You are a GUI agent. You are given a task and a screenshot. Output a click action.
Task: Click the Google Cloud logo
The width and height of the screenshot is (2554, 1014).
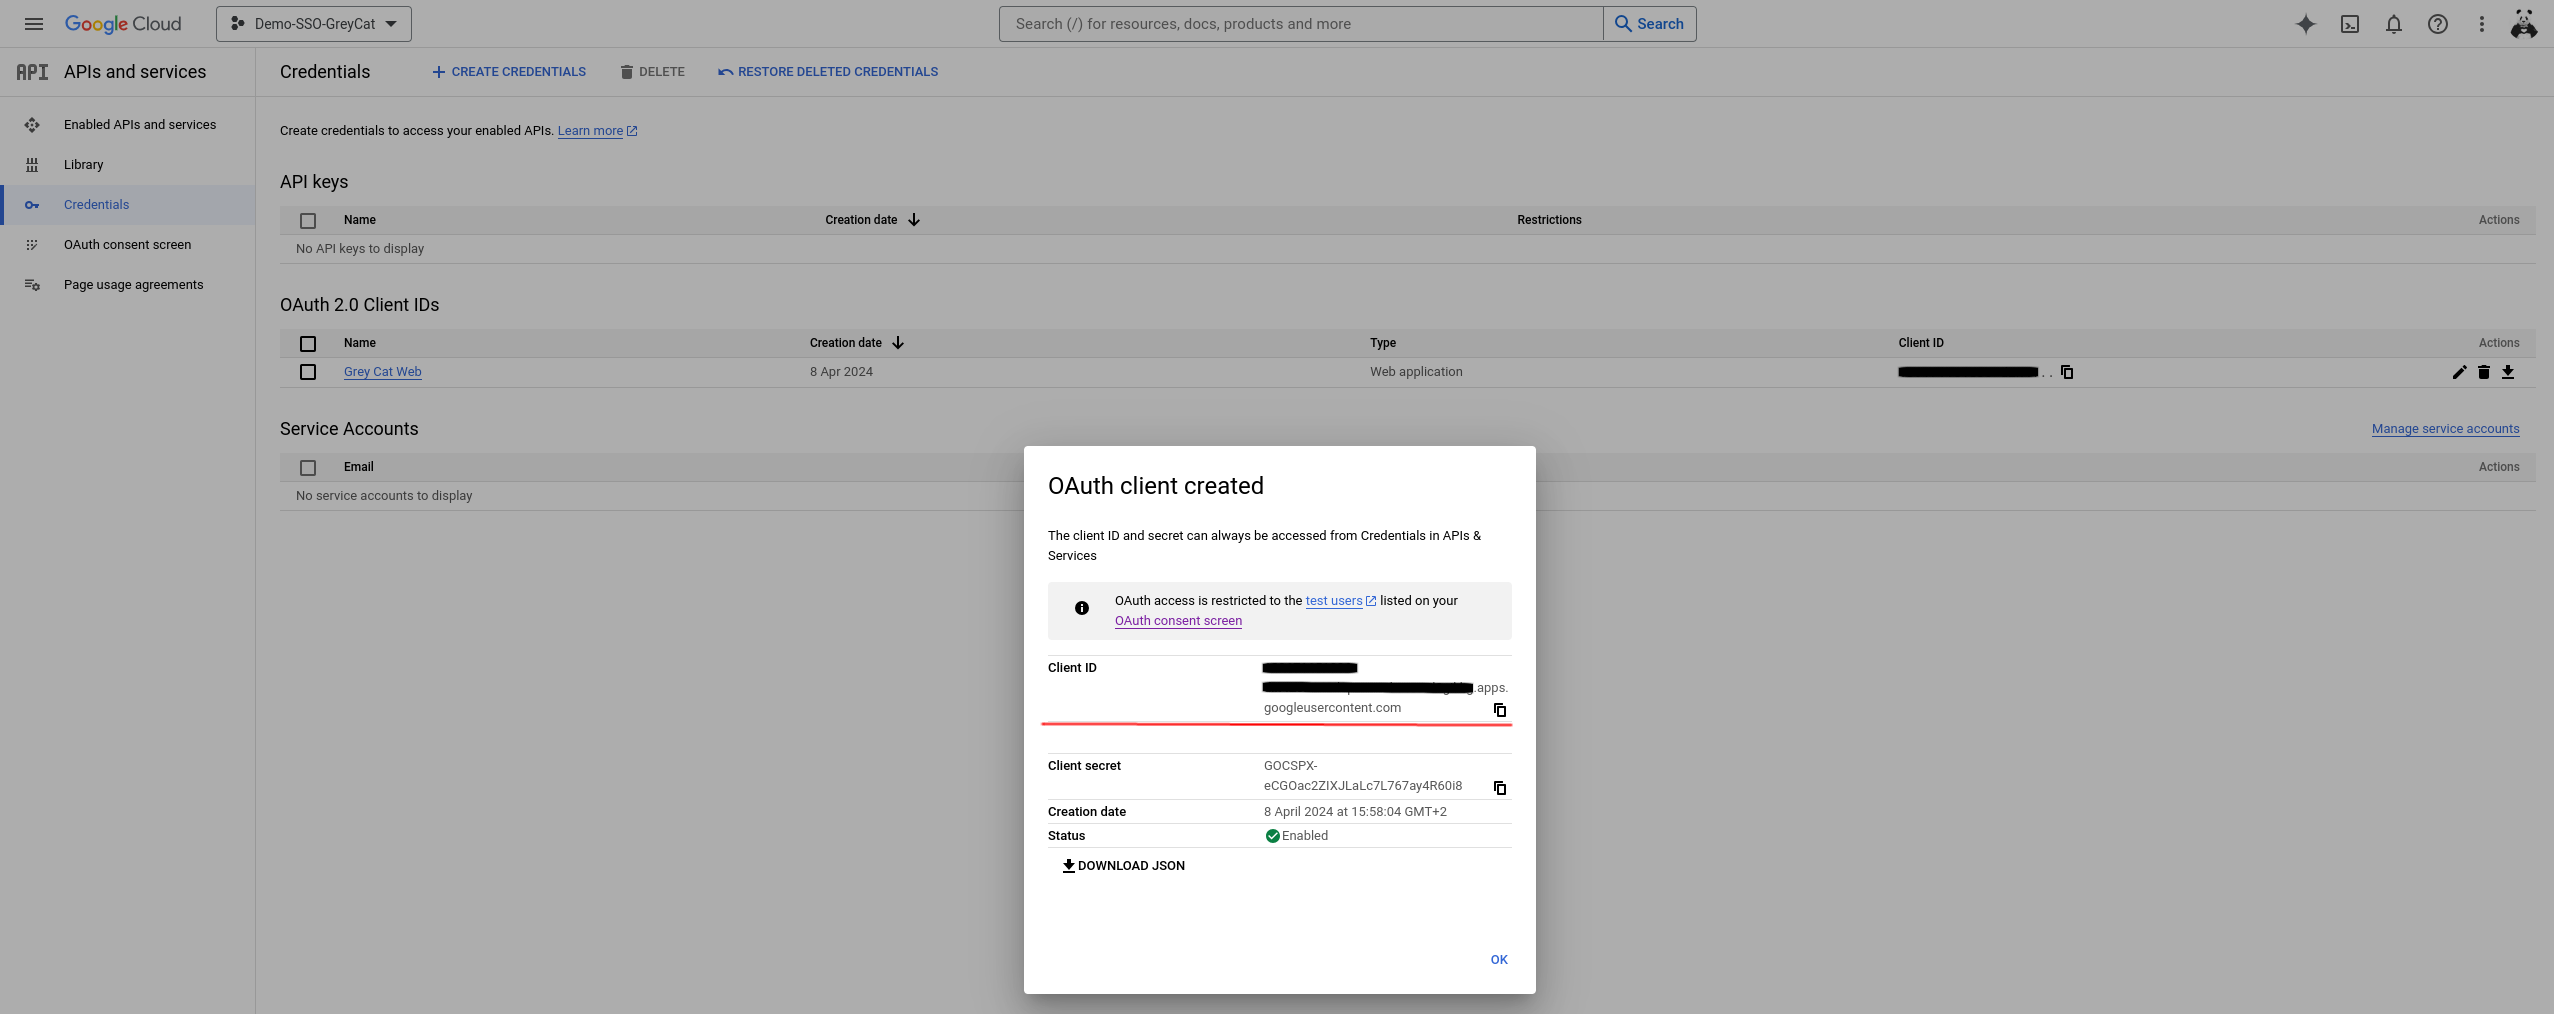123,24
